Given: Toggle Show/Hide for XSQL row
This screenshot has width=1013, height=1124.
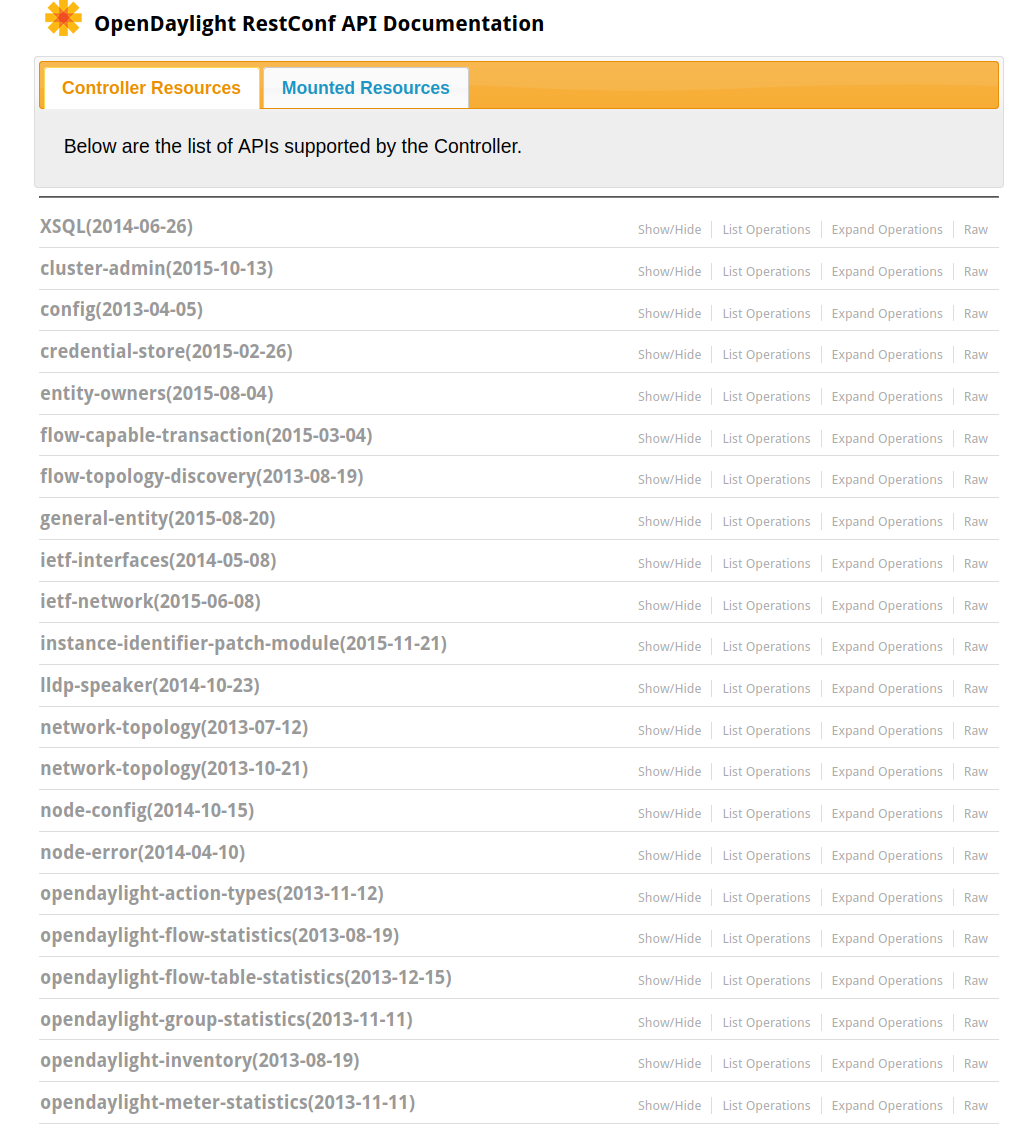Looking at the screenshot, I should (x=670, y=230).
